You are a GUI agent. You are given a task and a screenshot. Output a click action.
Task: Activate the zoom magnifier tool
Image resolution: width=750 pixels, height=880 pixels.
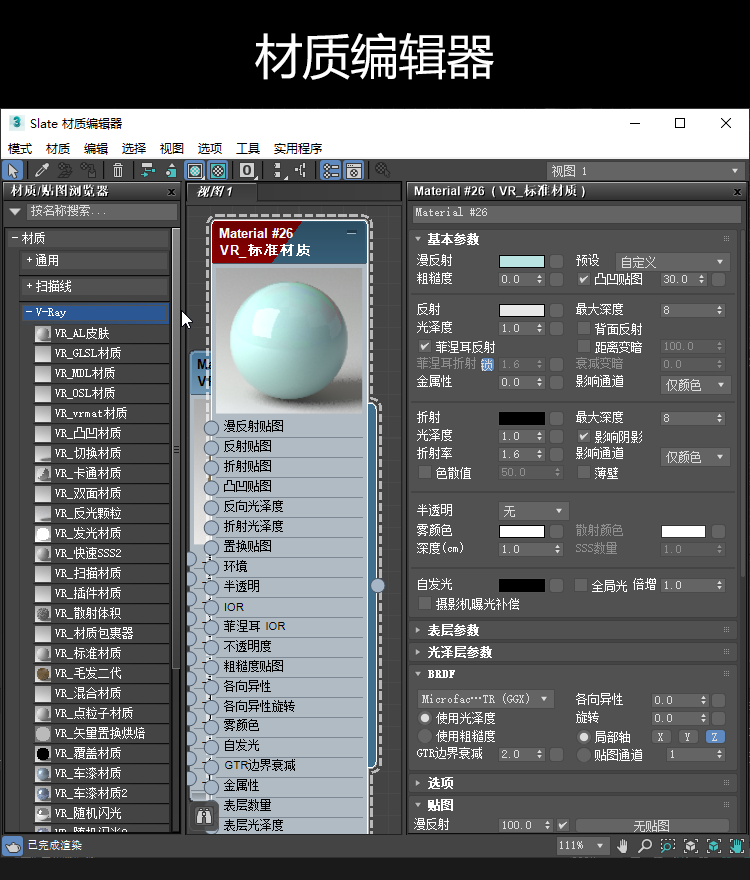click(x=645, y=846)
